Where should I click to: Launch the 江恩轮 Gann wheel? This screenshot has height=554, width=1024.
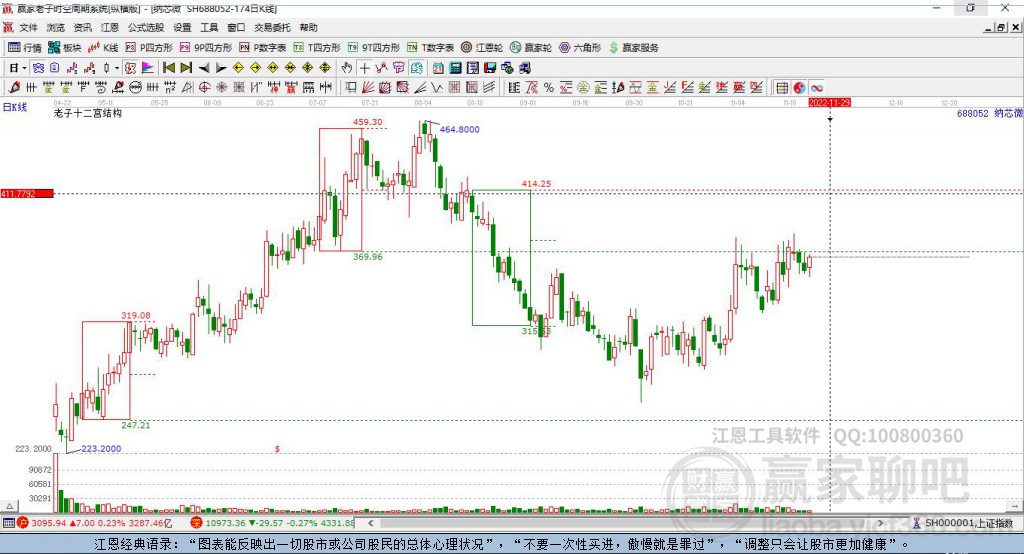tap(482, 48)
